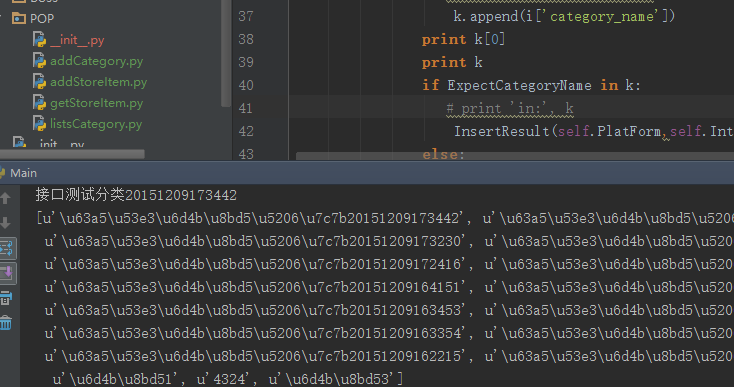Click line number 39 in gutter

pyautogui.click(x=246, y=62)
